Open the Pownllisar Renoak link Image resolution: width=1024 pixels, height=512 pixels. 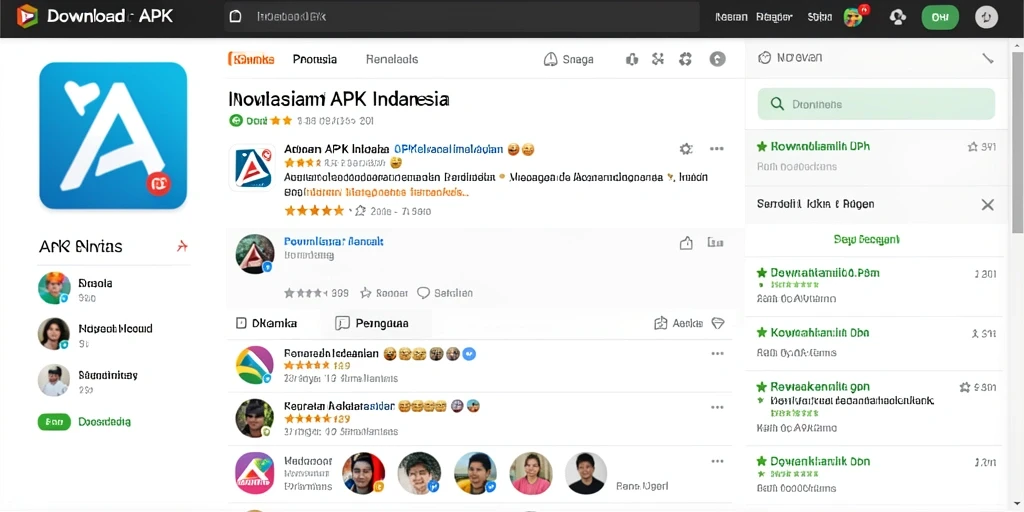click(x=334, y=241)
